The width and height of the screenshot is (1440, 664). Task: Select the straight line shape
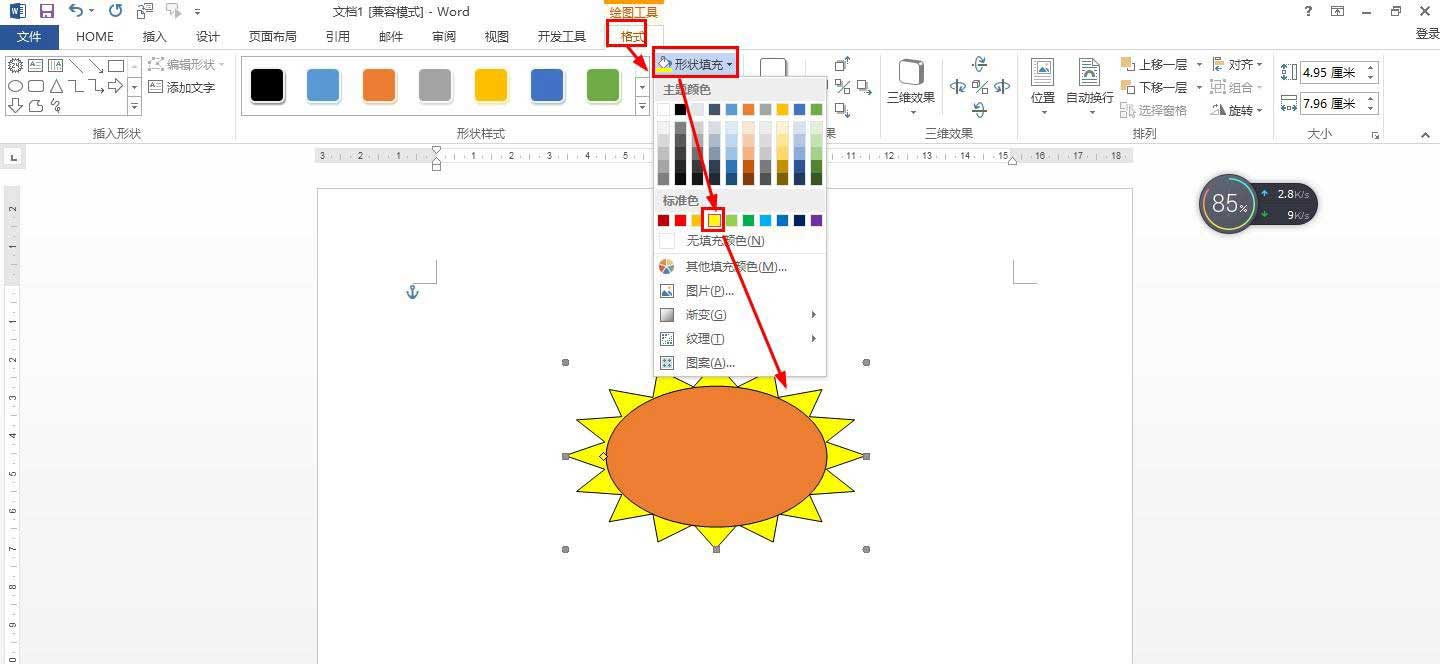coord(75,66)
